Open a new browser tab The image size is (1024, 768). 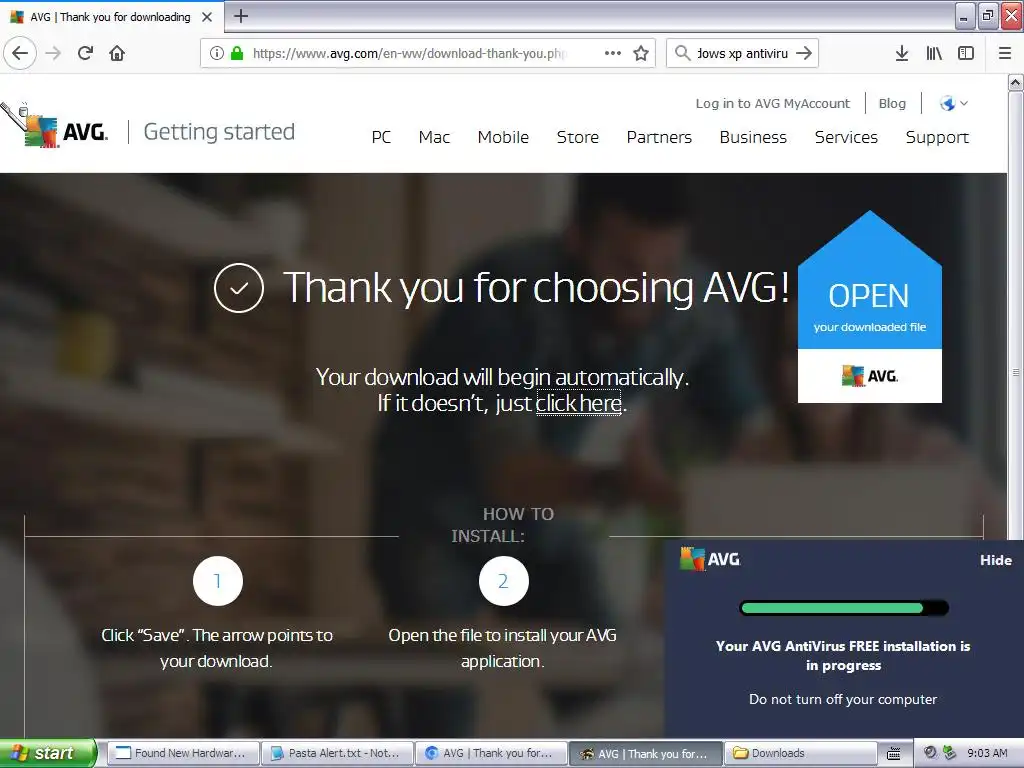coord(241,16)
